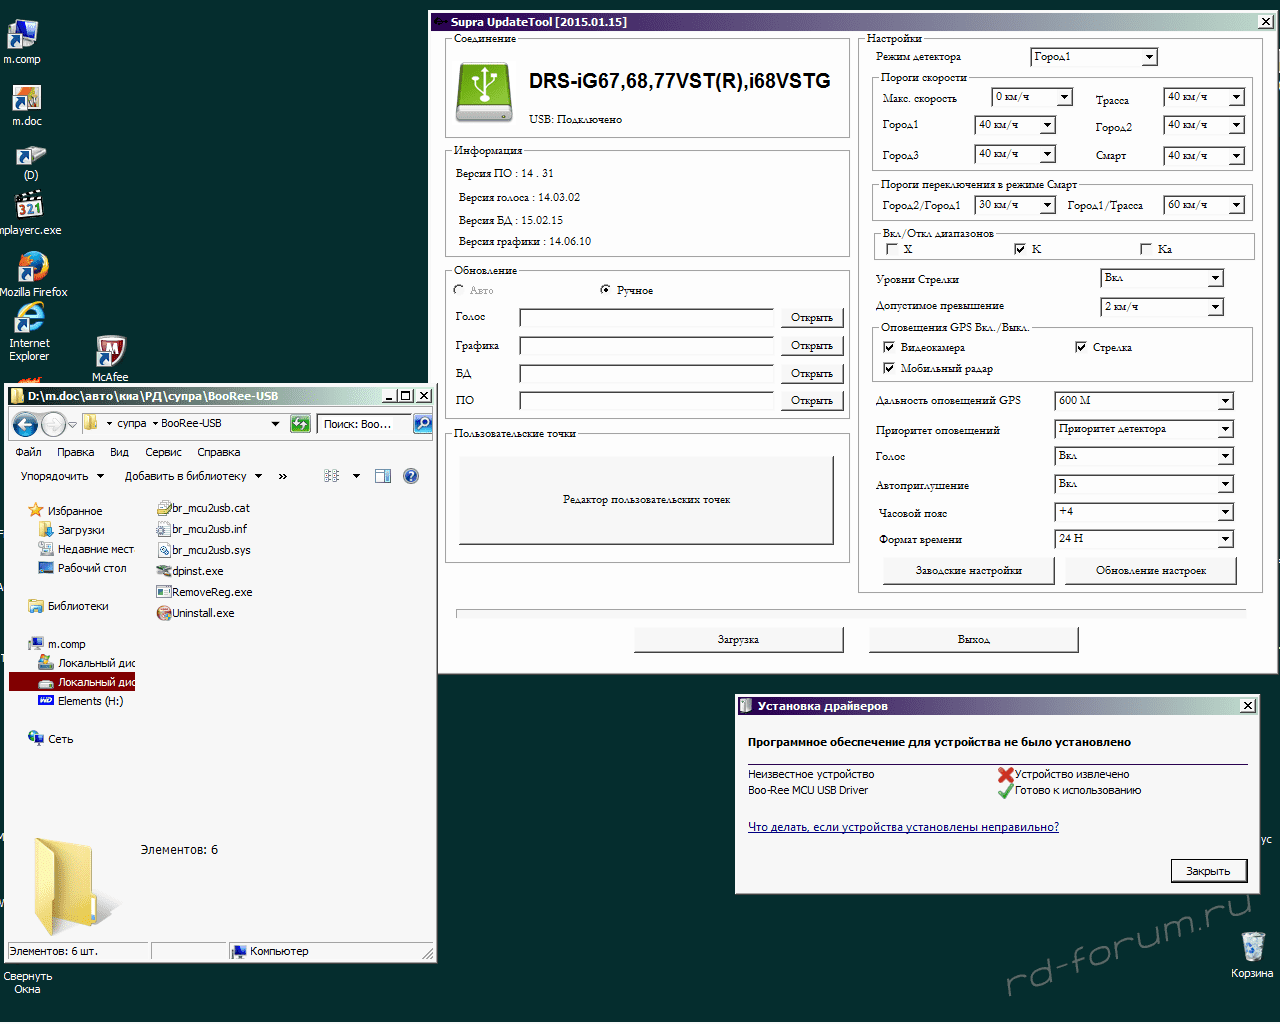1280x1024 pixels.
Task: Click the update progress bar in UpdateTool
Action: [x=851, y=613]
